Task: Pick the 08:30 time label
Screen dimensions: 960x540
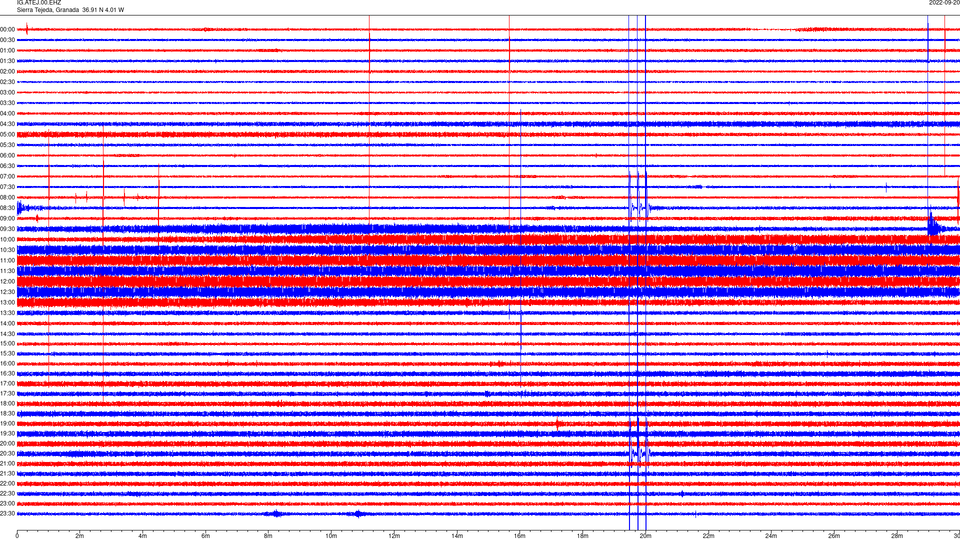Action: pos(7,208)
